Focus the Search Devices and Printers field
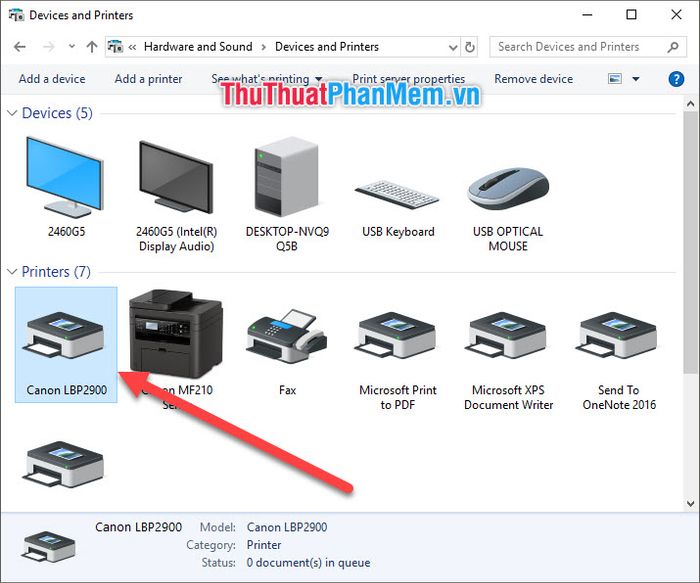This screenshot has height=583, width=700. (x=588, y=47)
